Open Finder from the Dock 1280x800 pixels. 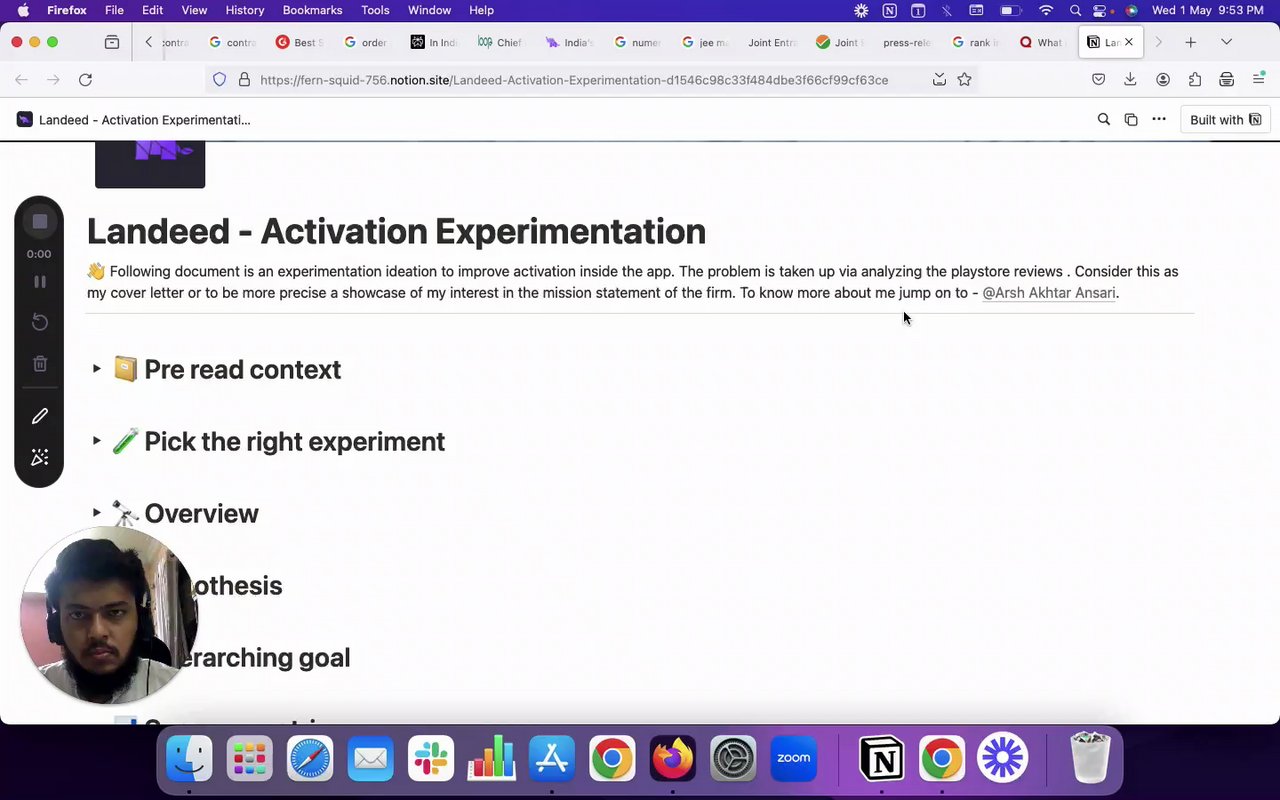pos(189,758)
